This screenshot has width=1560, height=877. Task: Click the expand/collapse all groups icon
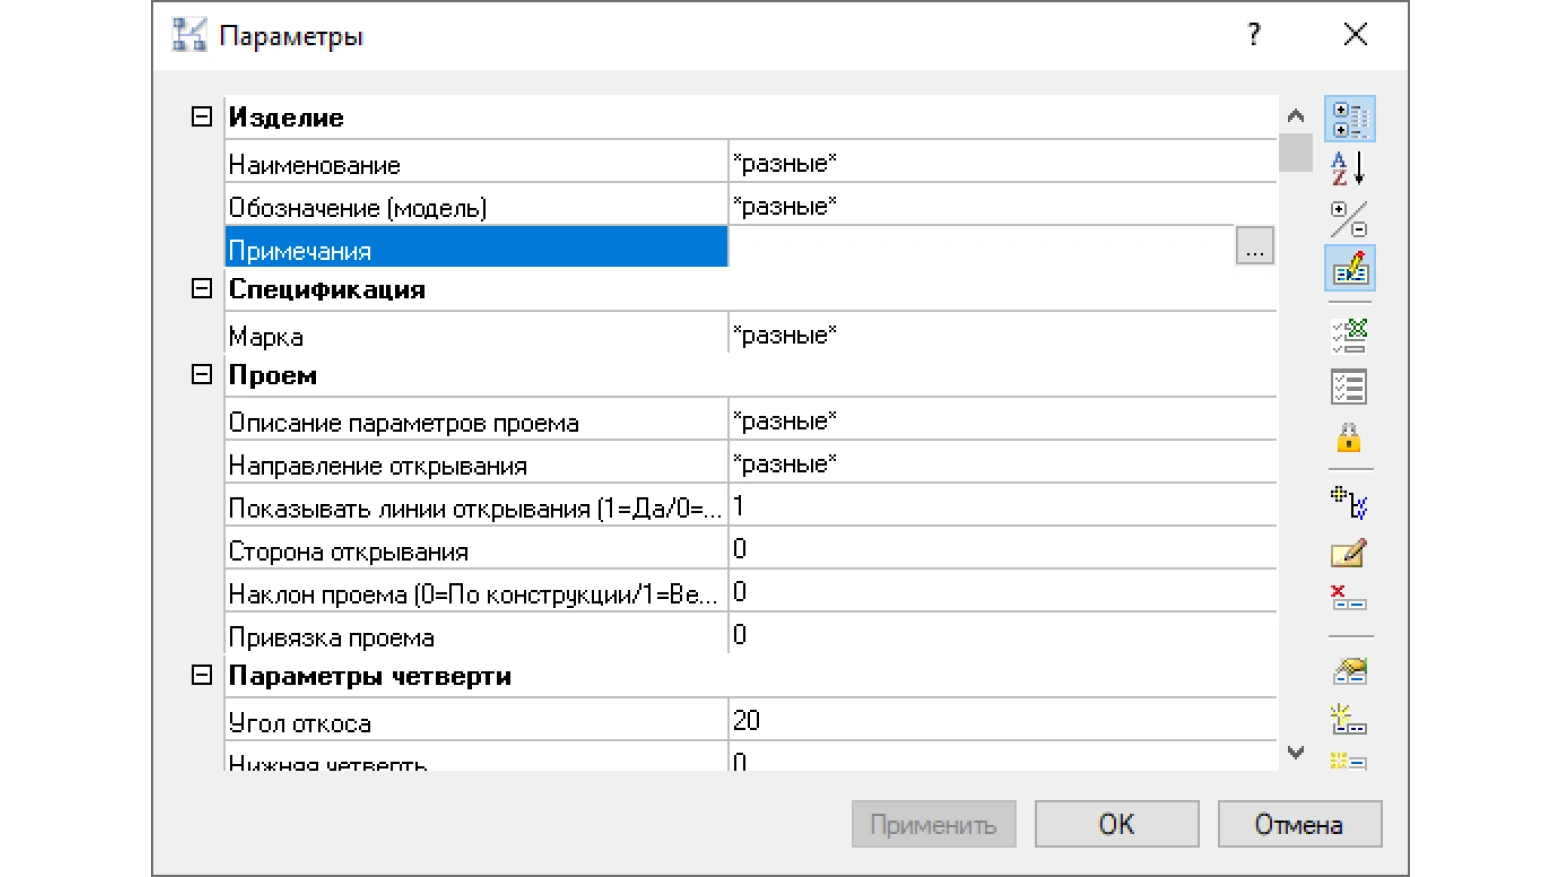1349,218
